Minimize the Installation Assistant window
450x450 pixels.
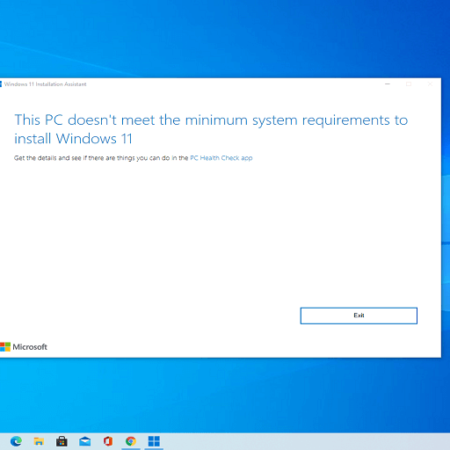[x=387, y=84]
